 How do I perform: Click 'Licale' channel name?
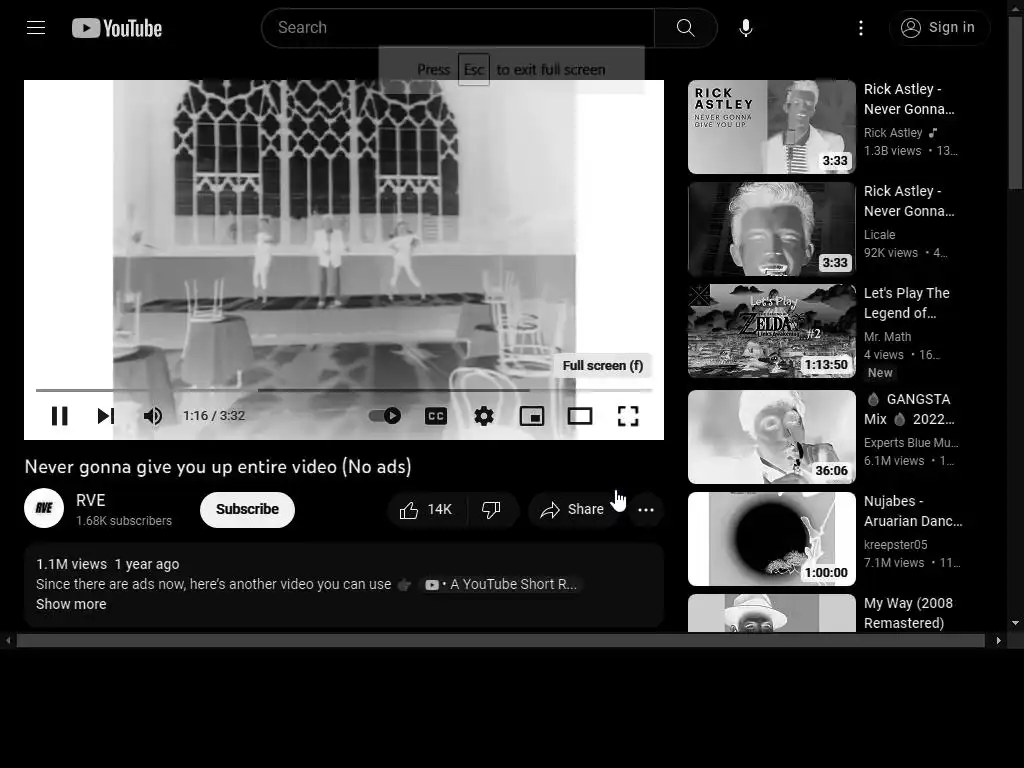880,235
